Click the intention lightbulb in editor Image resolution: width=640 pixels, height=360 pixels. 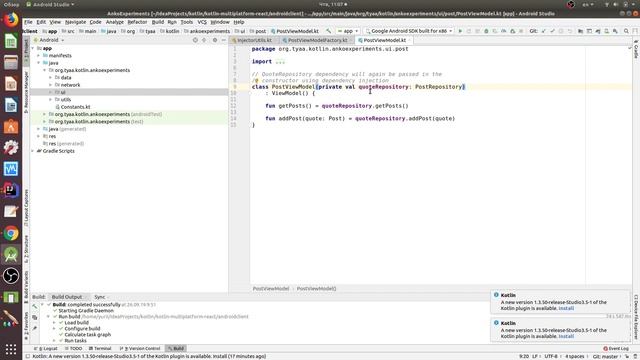tap(256, 81)
